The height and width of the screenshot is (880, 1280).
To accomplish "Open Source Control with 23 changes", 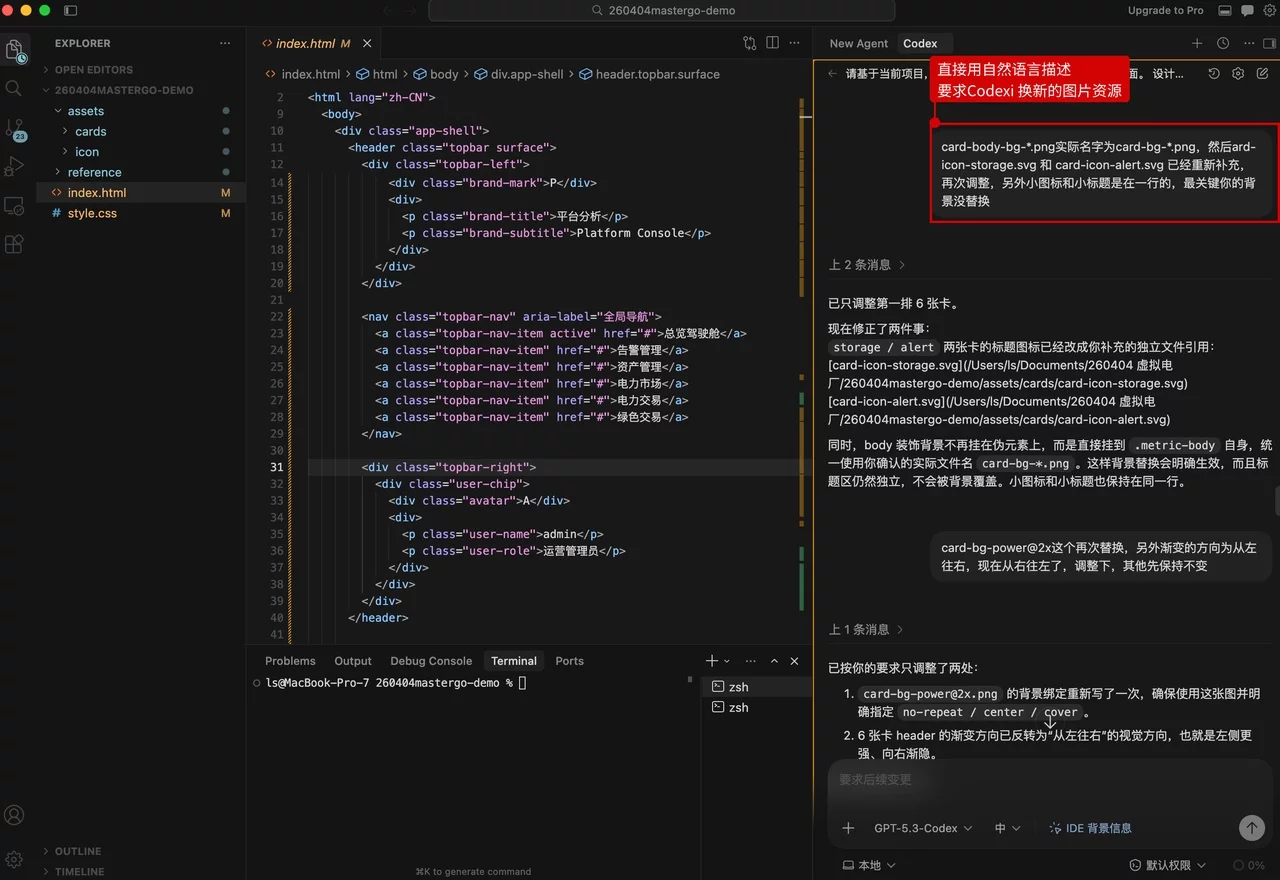I will pyautogui.click(x=14, y=129).
